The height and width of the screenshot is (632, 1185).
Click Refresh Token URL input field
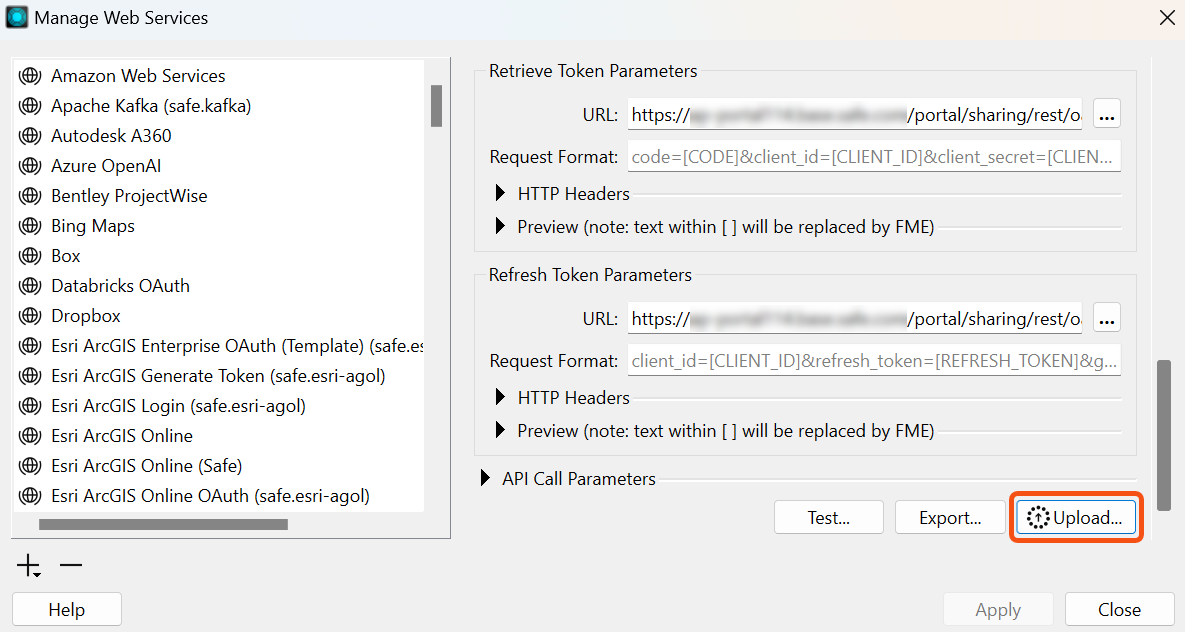(855, 318)
